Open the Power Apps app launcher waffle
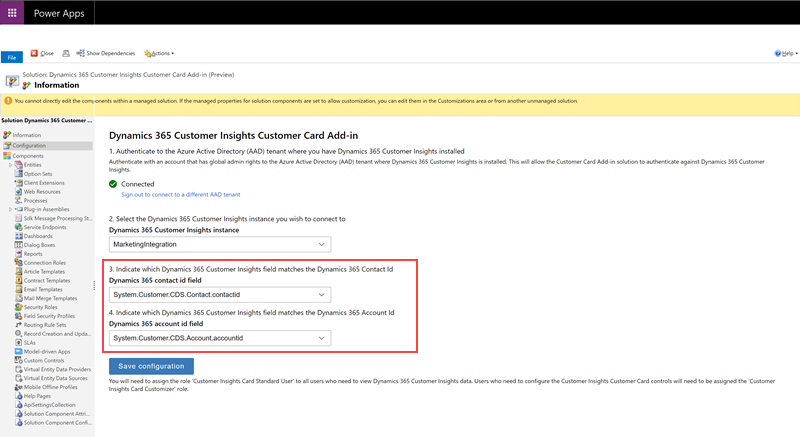Viewport: 800px width, 437px height. (x=12, y=12)
